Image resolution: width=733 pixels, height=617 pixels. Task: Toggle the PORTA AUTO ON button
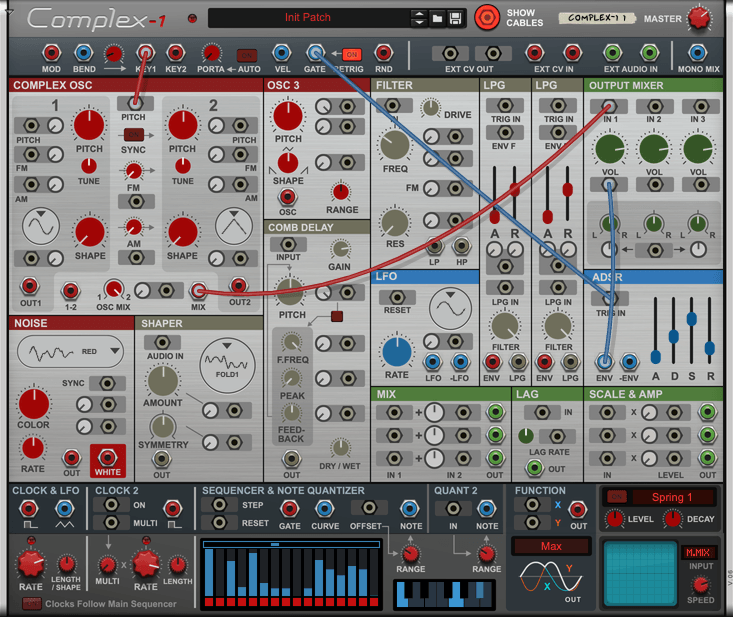pyautogui.click(x=247, y=55)
